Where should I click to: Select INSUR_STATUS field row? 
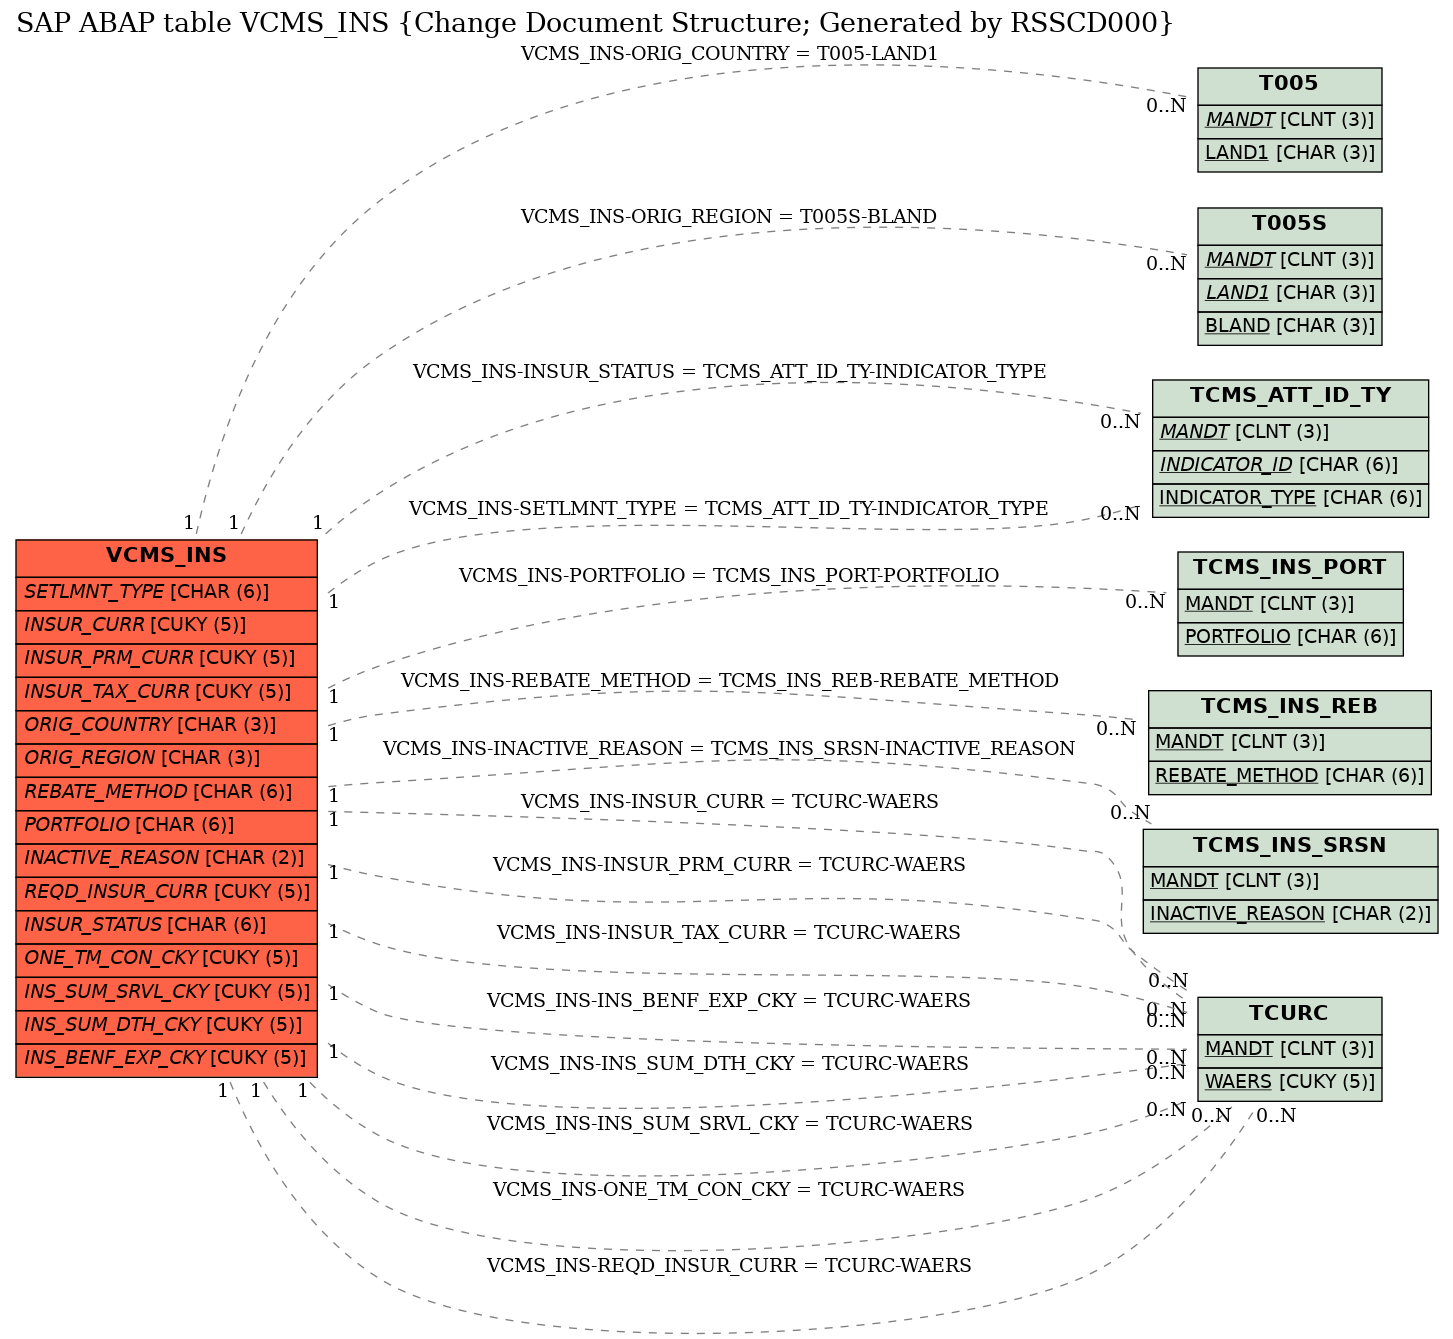166,926
